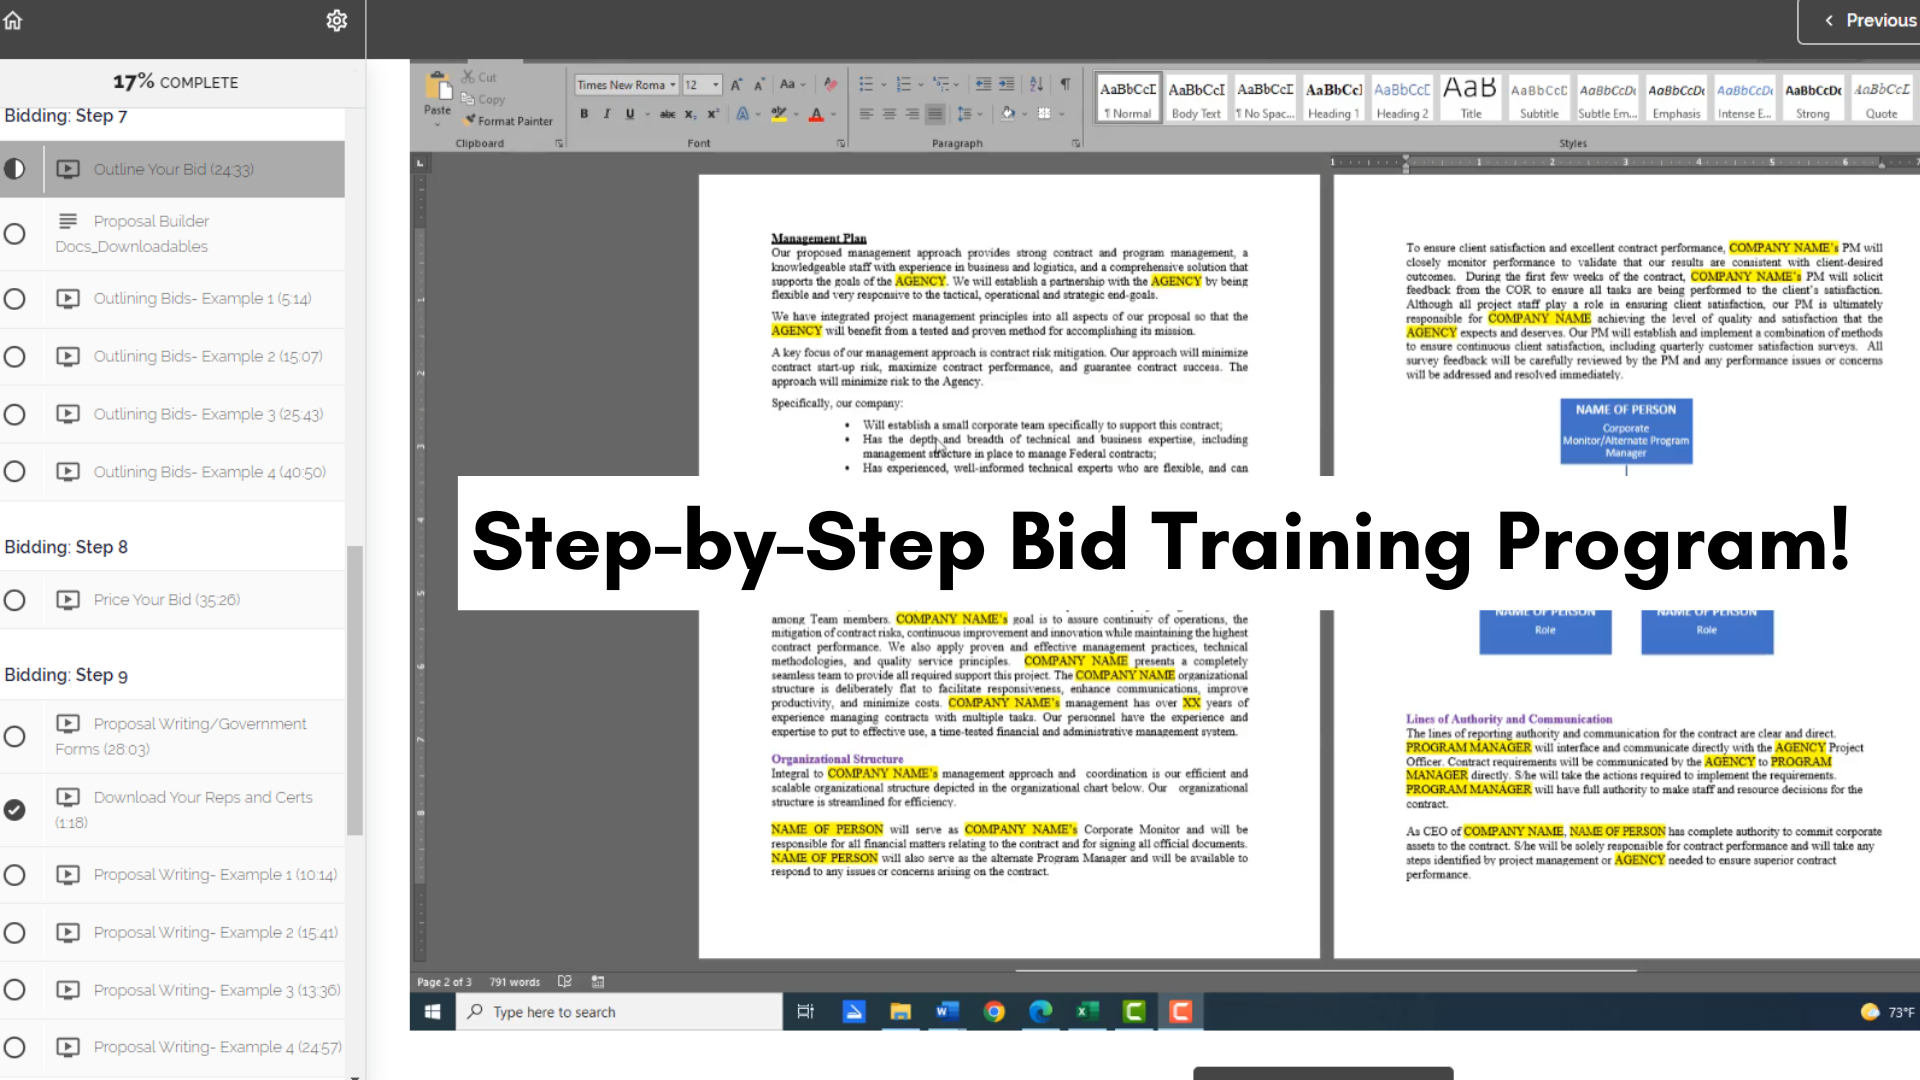The image size is (1920, 1080).
Task: Increase font size with grow font icon
Action: (736, 85)
